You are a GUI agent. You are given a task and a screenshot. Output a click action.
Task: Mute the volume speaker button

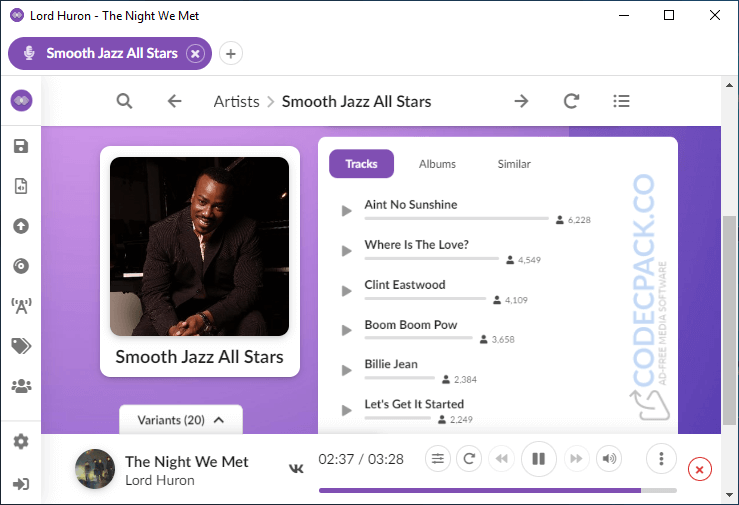(608, 459)
